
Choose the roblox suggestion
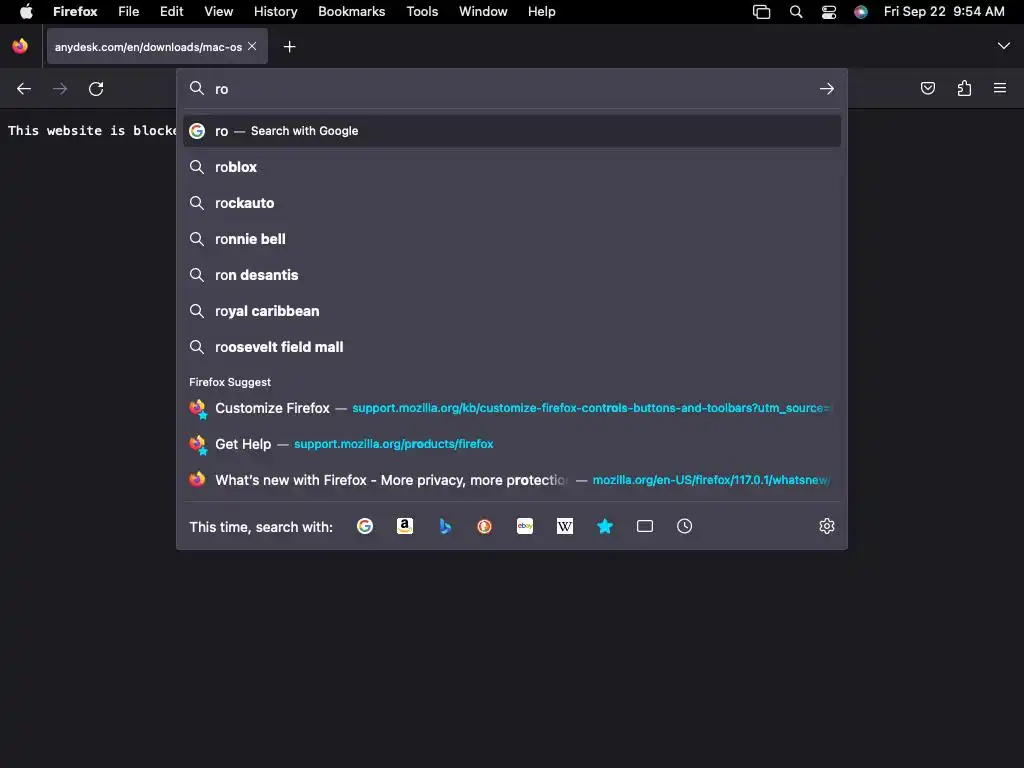coord(512,167)
